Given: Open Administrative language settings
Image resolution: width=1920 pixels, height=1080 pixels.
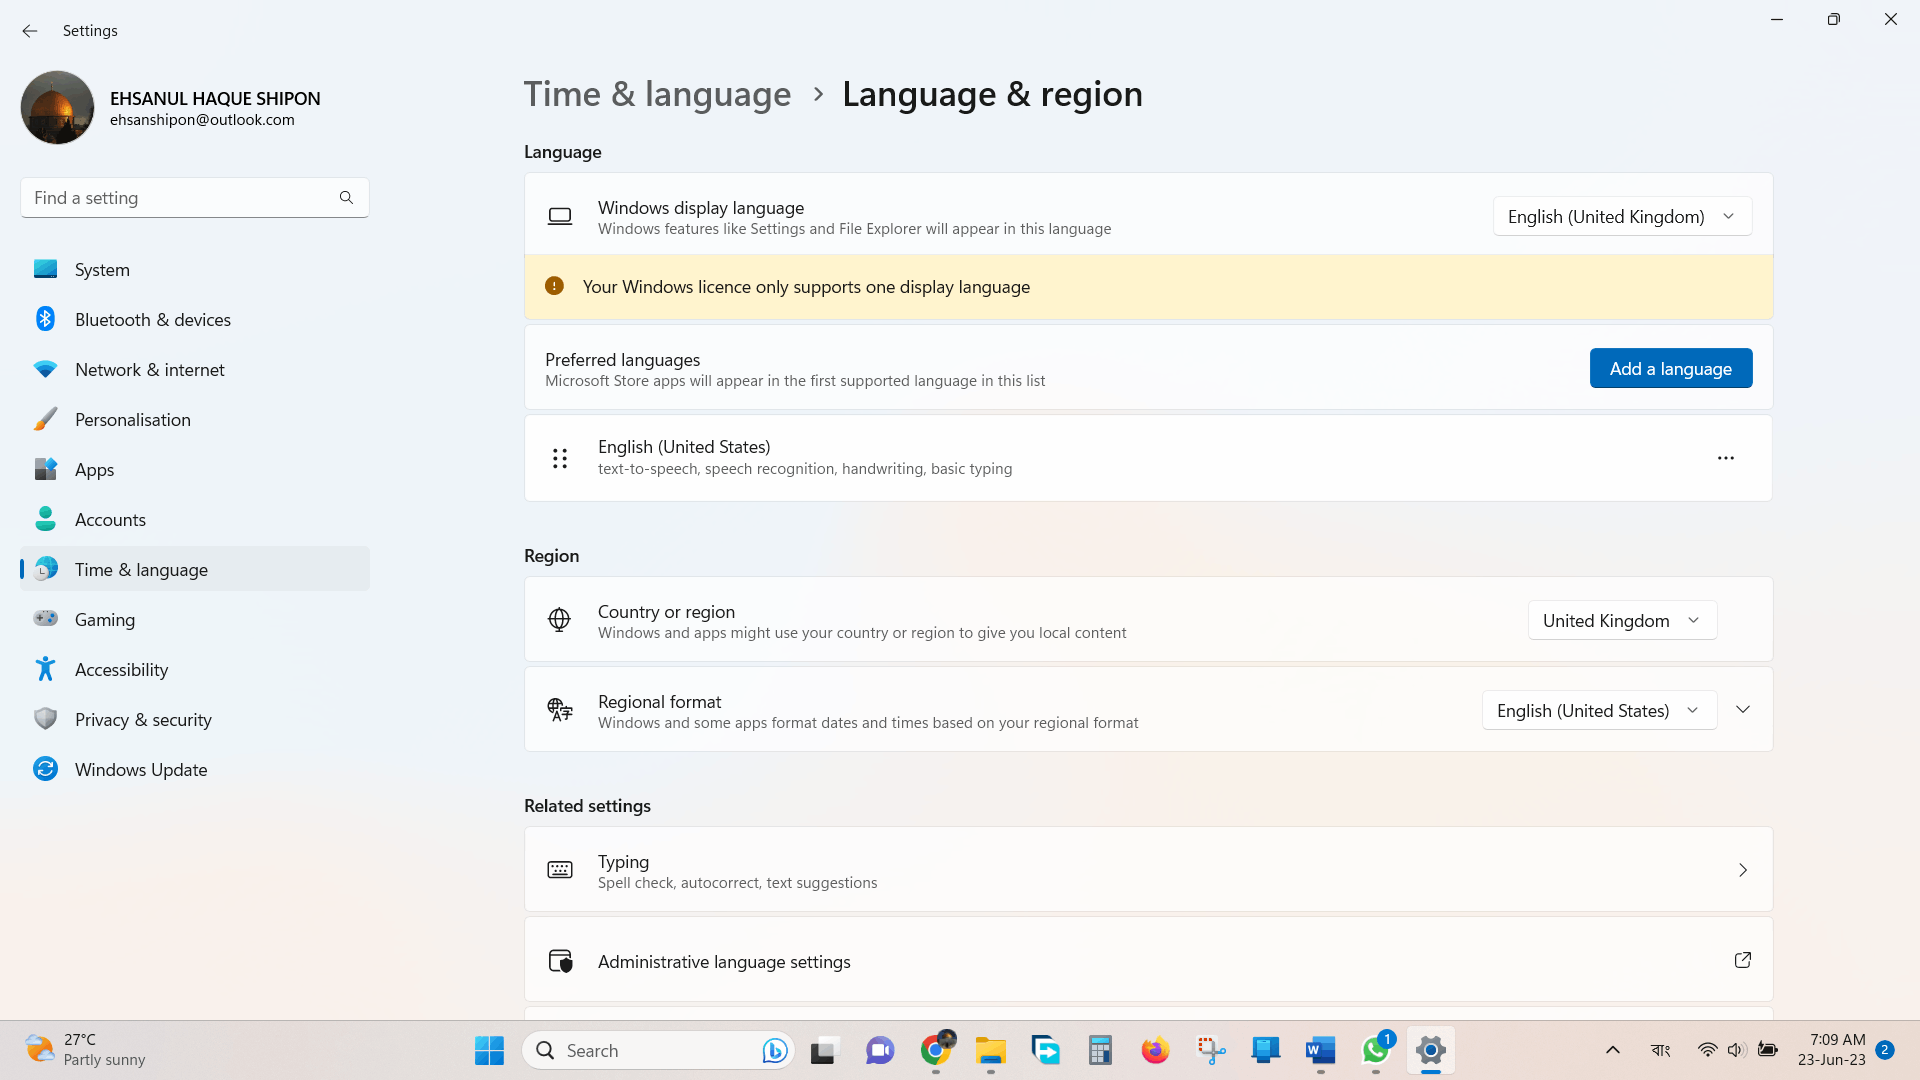Looking at the screenshot, I should 1148,960.
